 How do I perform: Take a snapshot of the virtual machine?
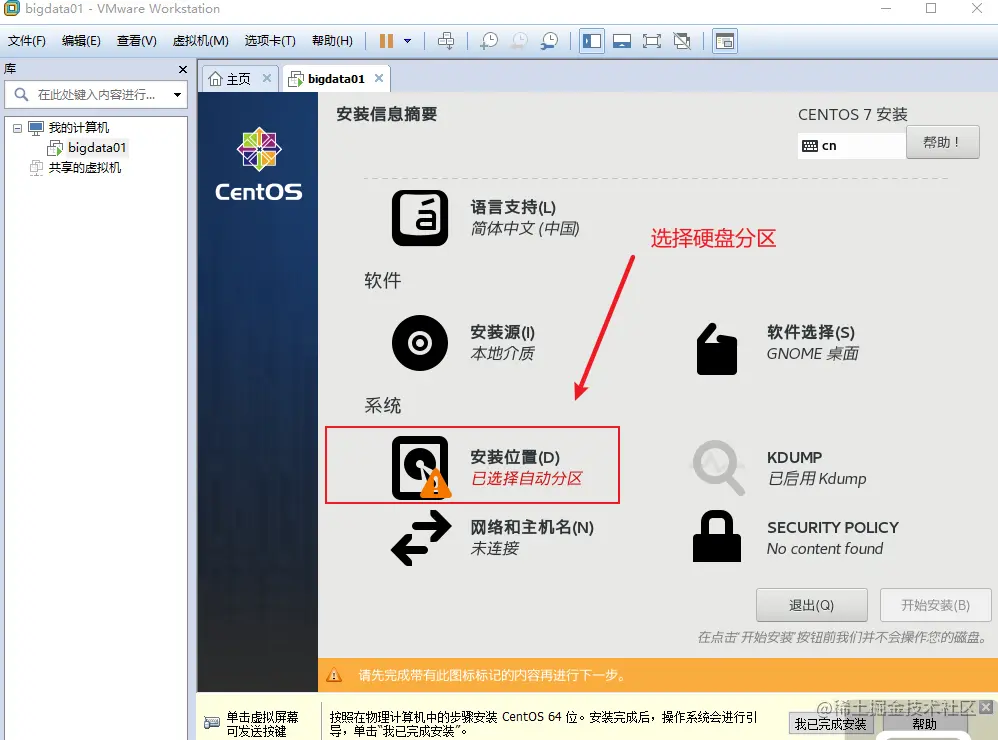point(488,41)
